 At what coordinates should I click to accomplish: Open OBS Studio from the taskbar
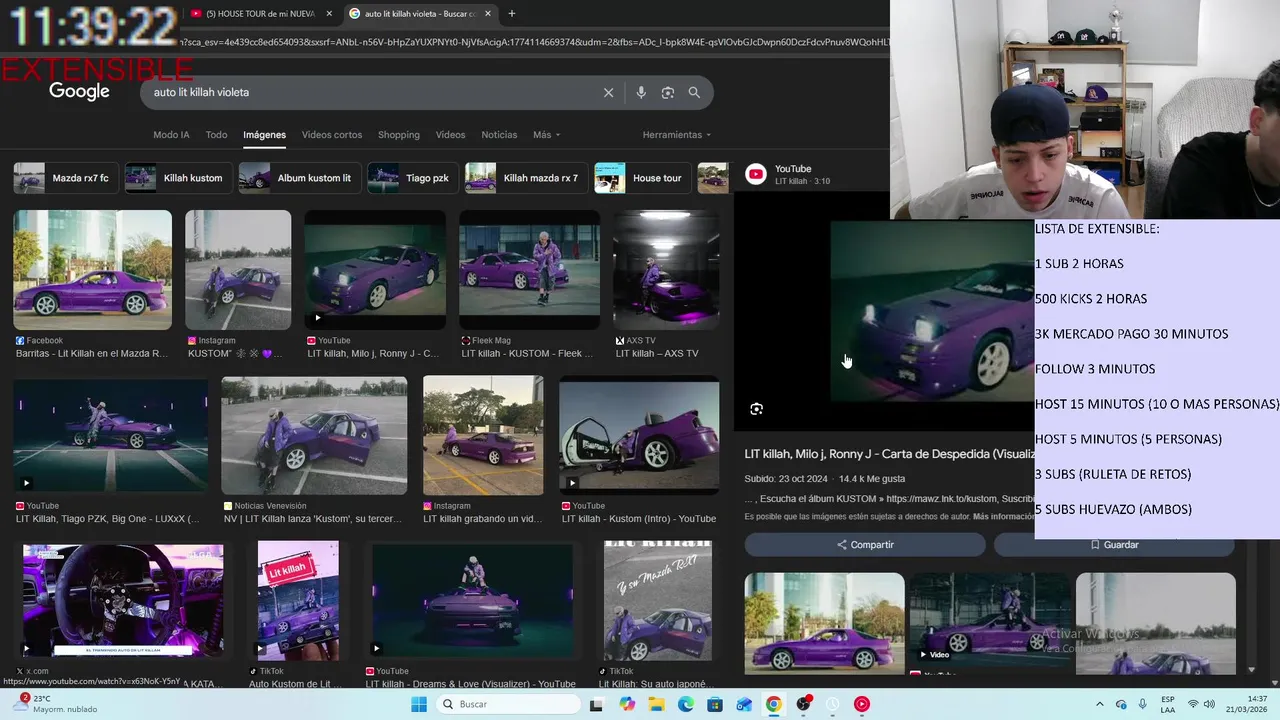803,704
